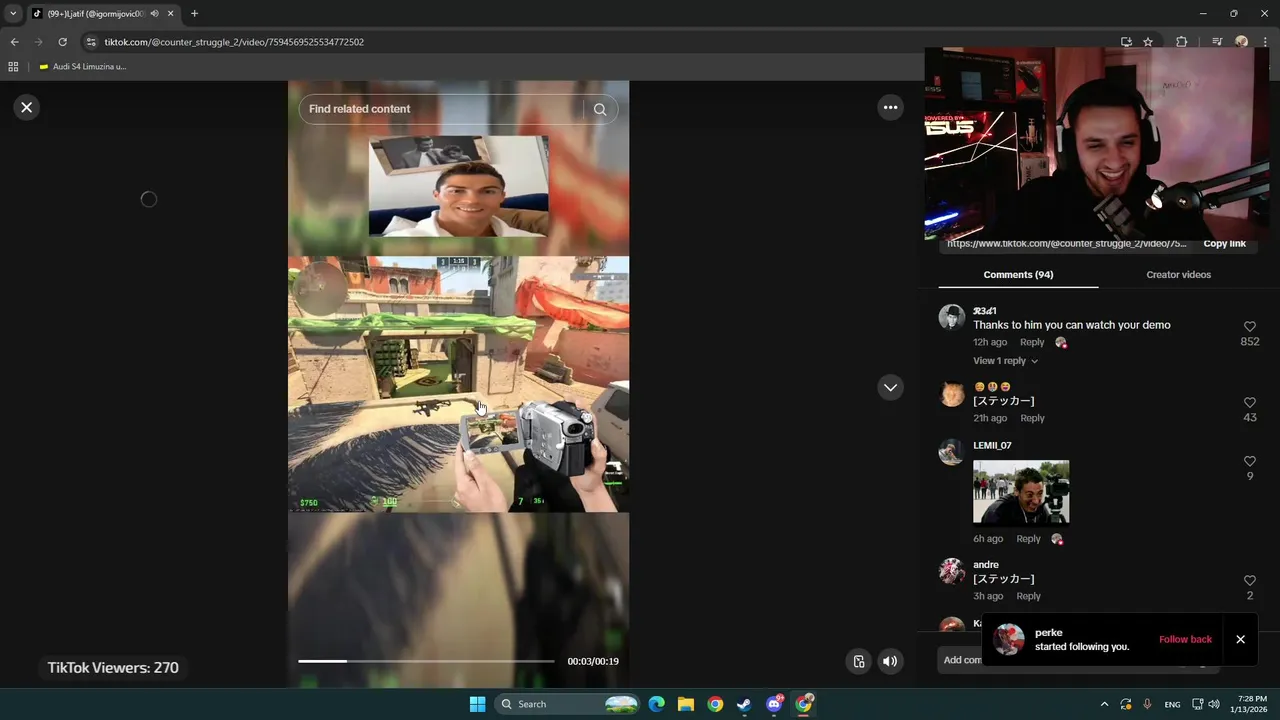Screen dimensions: 1280x720
Task: Open a new browser tab
Action: (194, 14)
